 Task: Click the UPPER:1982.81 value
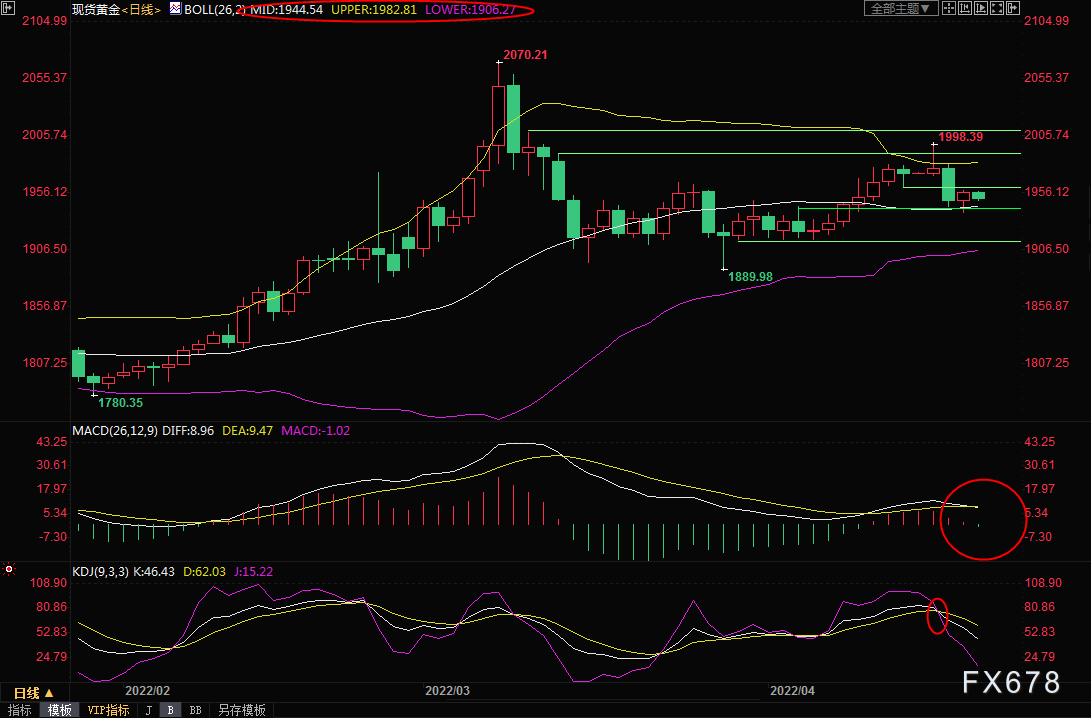374,10
